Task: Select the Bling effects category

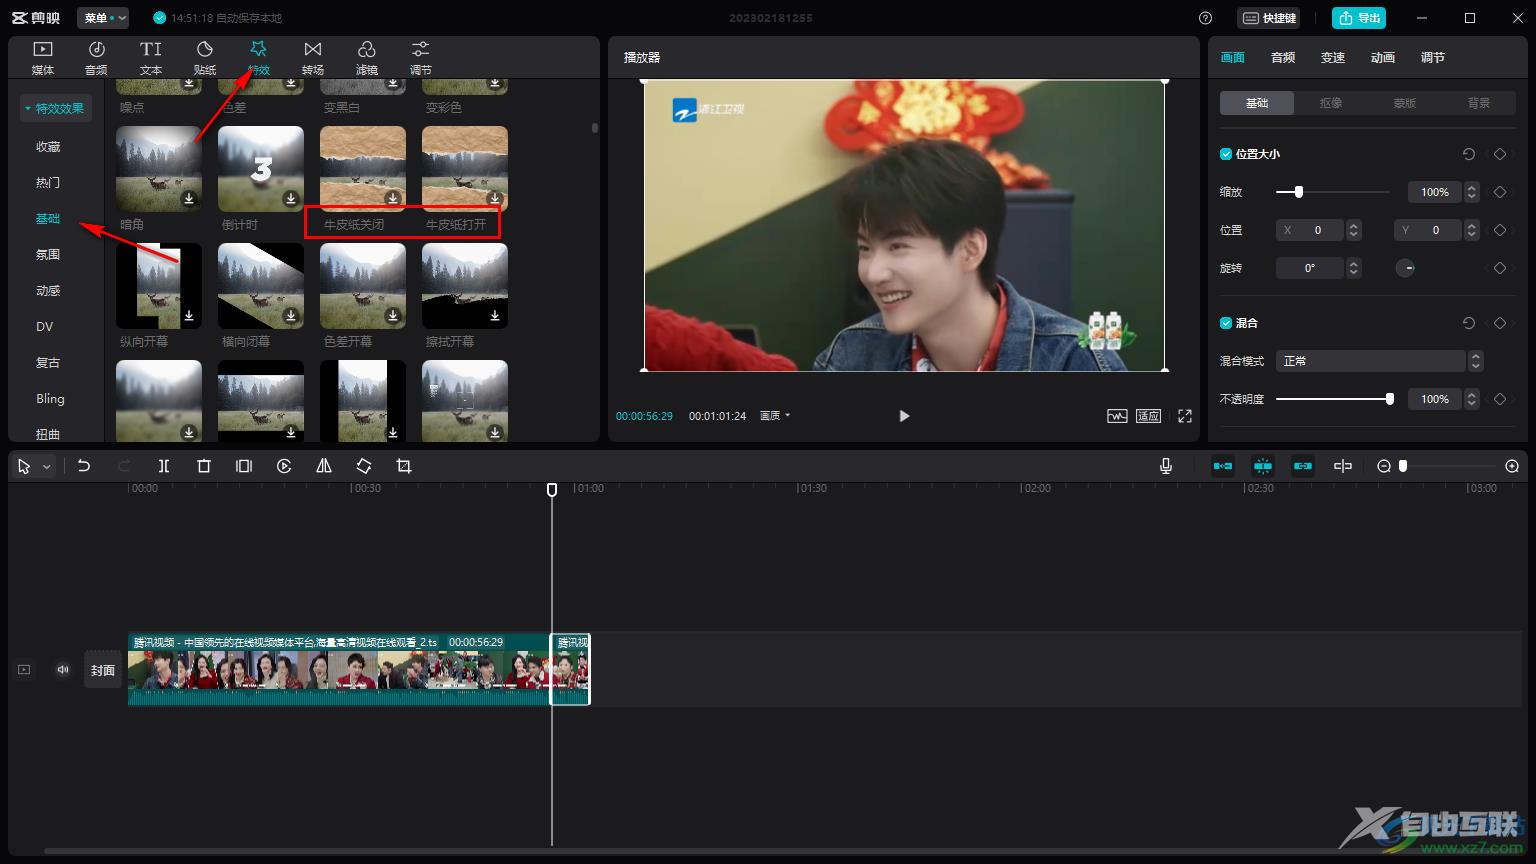Action: (50, 398)
